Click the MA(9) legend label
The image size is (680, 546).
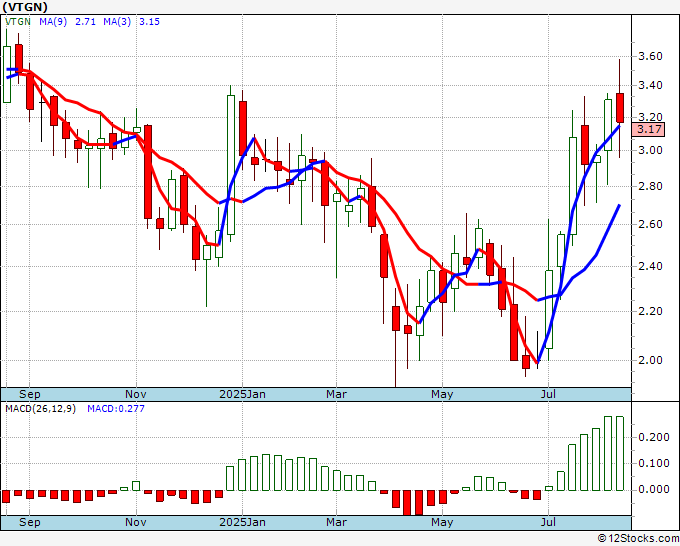click(53, 22)
